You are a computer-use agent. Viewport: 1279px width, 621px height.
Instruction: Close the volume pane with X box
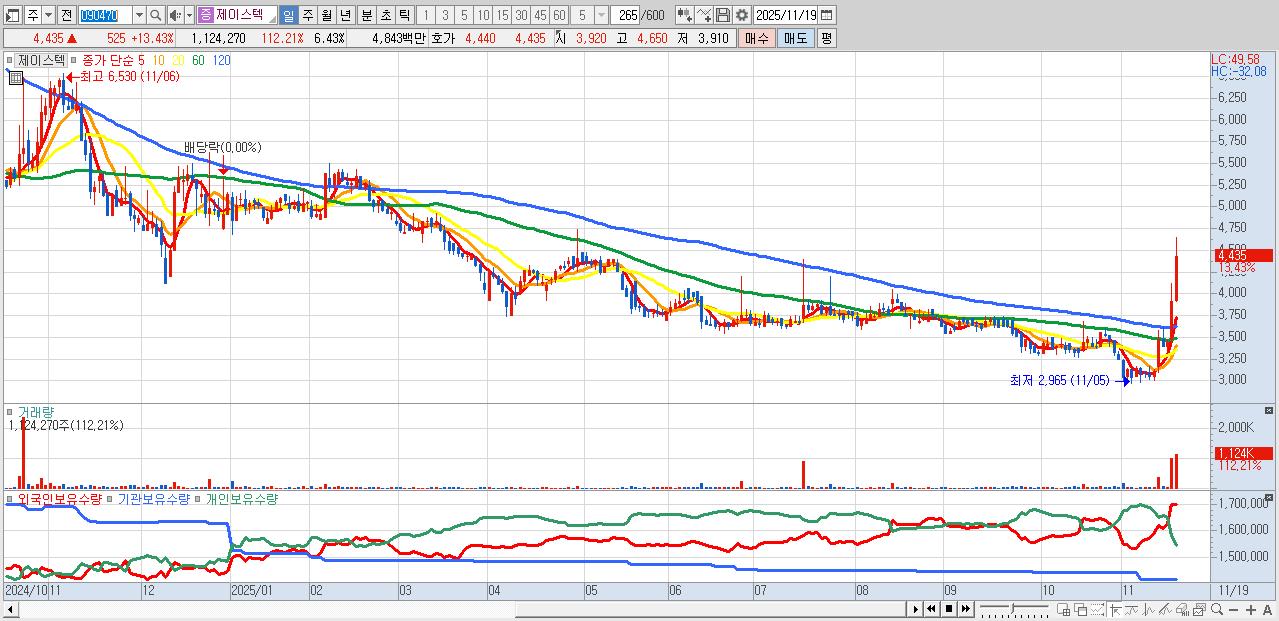[1269, 410]
